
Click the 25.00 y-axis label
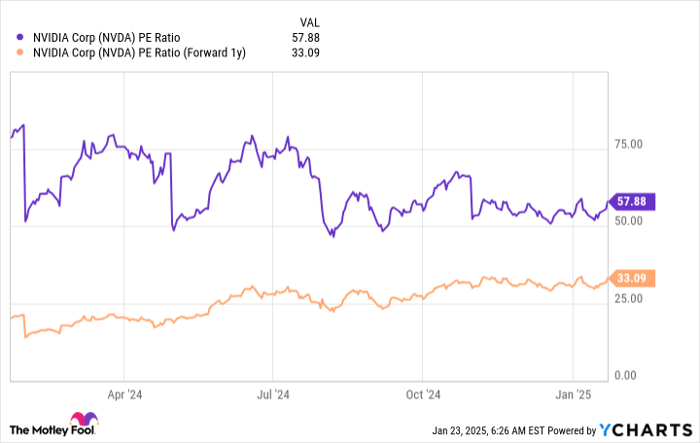click(x=629, y=299)
